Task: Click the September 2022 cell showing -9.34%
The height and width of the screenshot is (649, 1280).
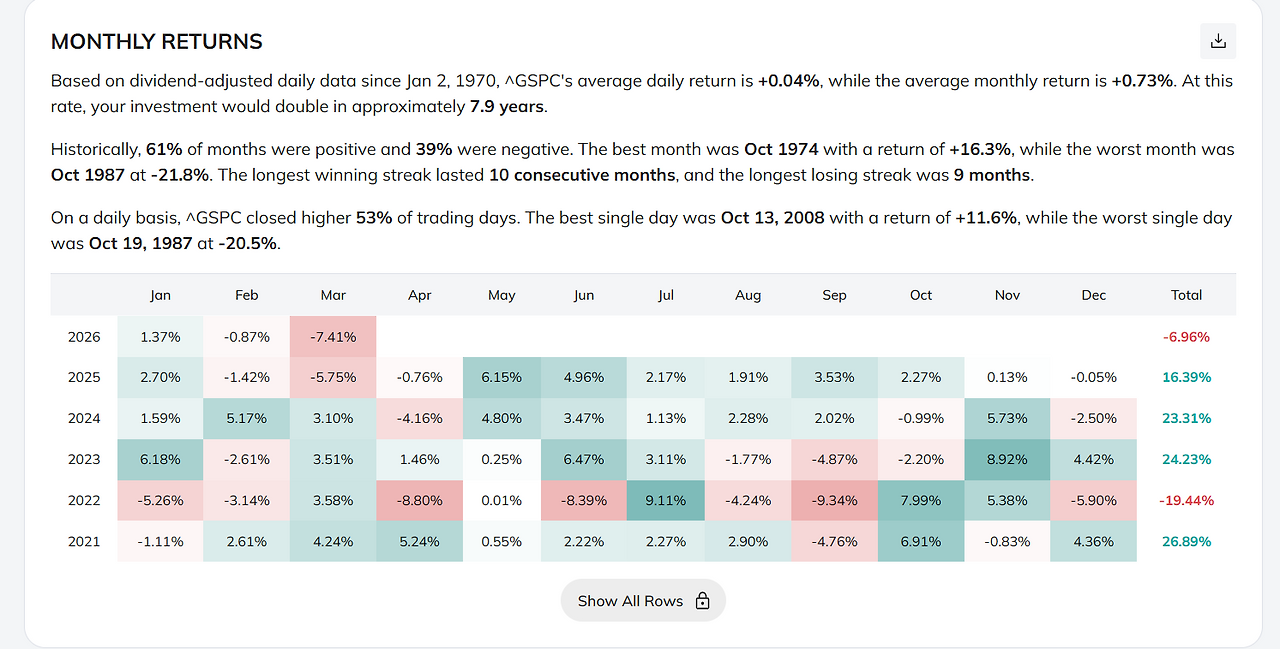Action: click(x=834, y=500)
